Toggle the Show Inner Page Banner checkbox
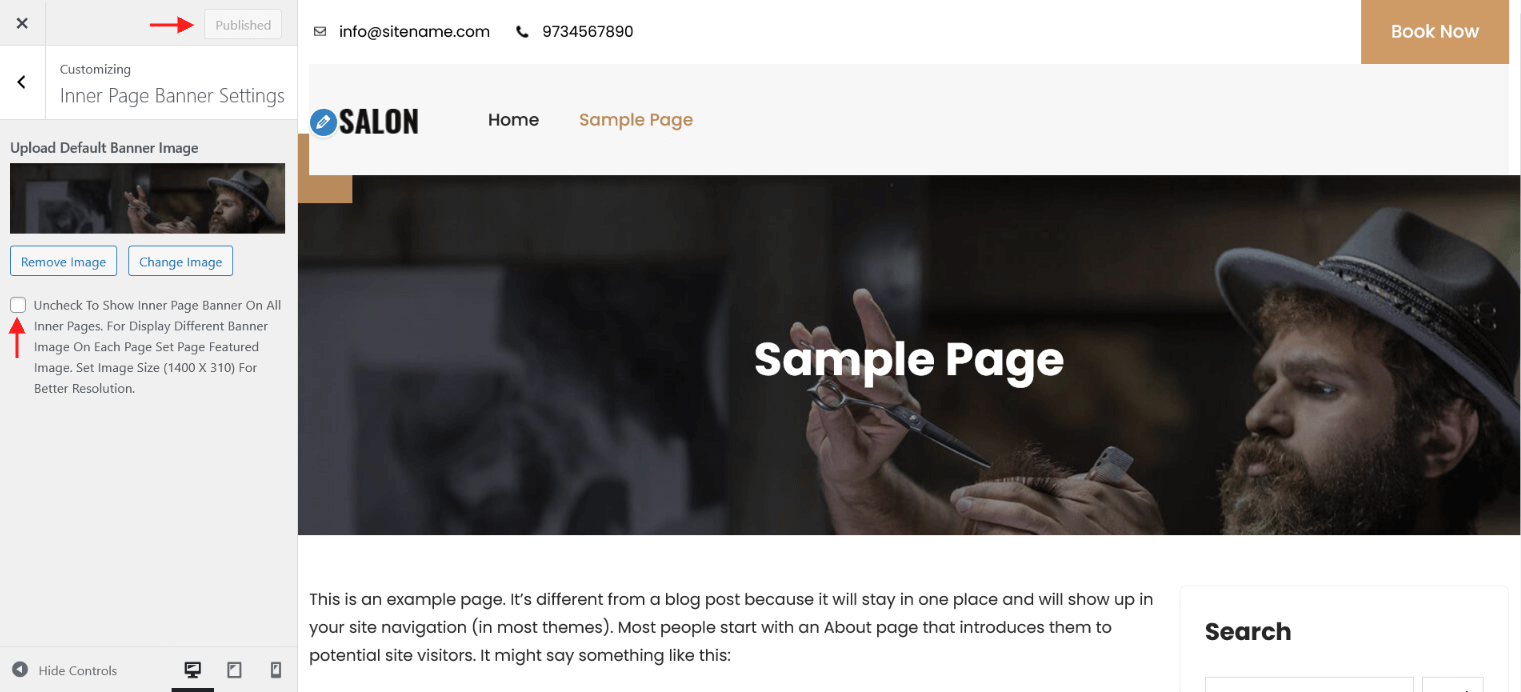This screenshot has width=1521, height=692. 18,305
